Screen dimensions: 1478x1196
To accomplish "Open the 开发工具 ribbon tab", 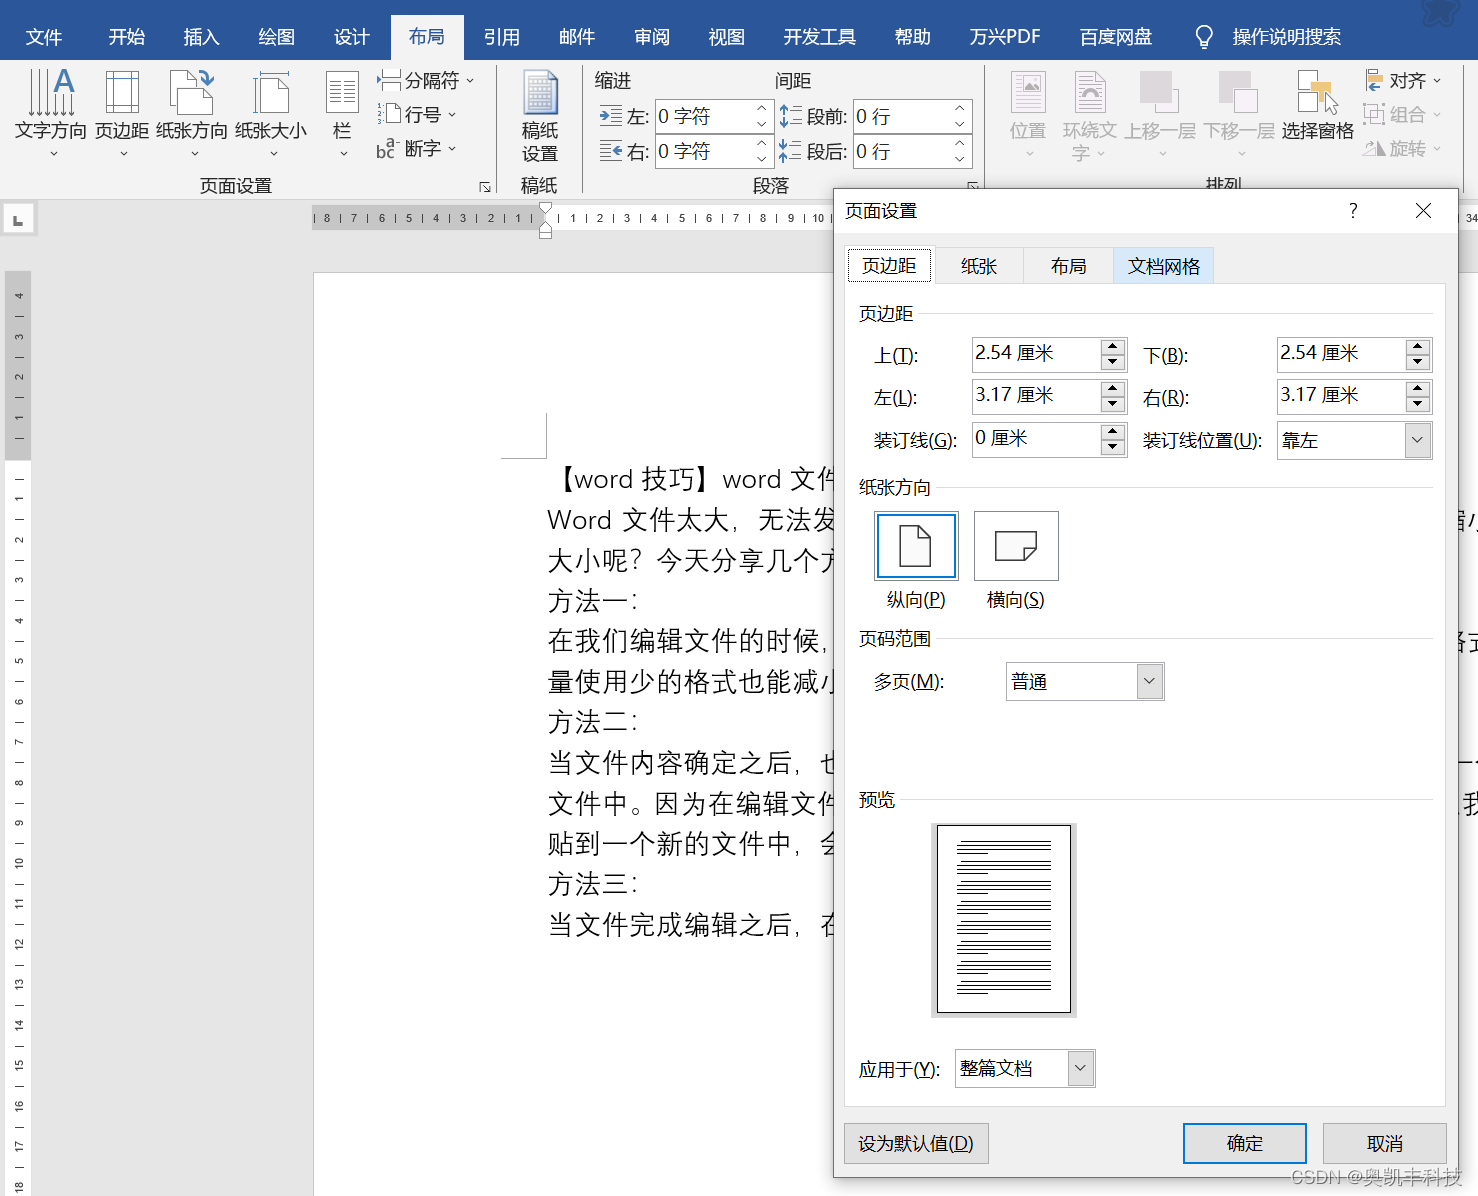I will click(x=820, y=37).
